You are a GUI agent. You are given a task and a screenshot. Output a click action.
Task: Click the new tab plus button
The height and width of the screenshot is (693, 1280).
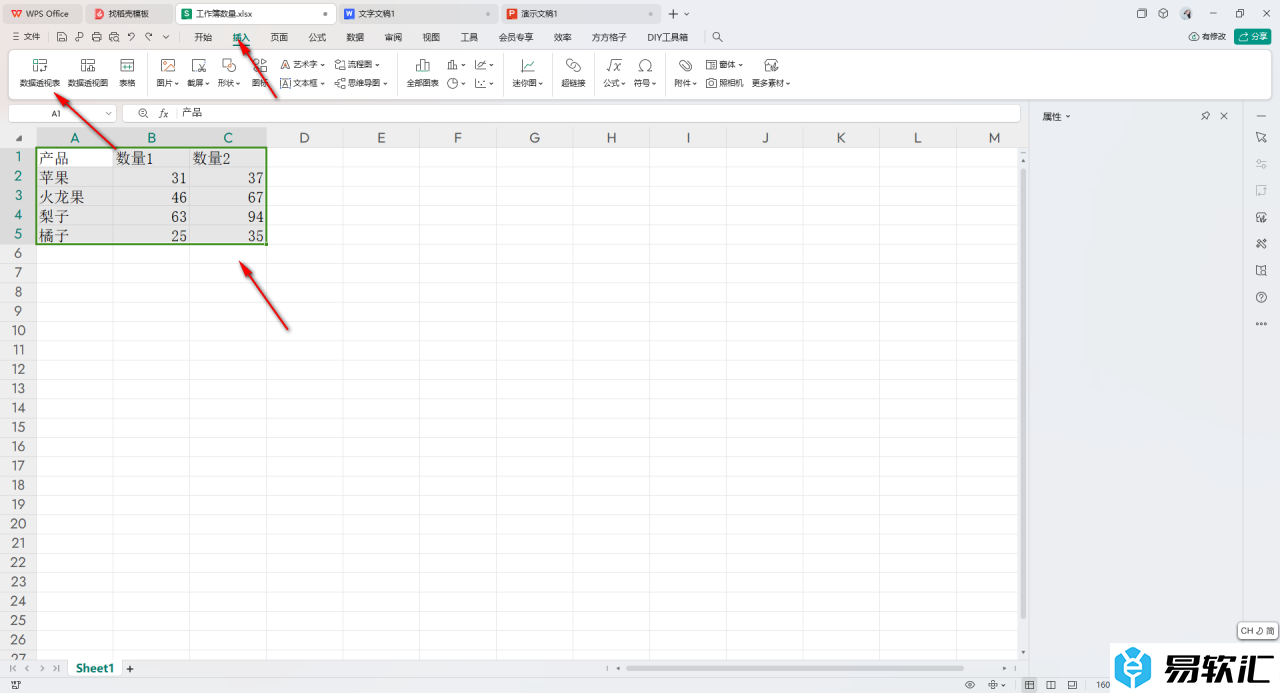[x=673, y=14]
